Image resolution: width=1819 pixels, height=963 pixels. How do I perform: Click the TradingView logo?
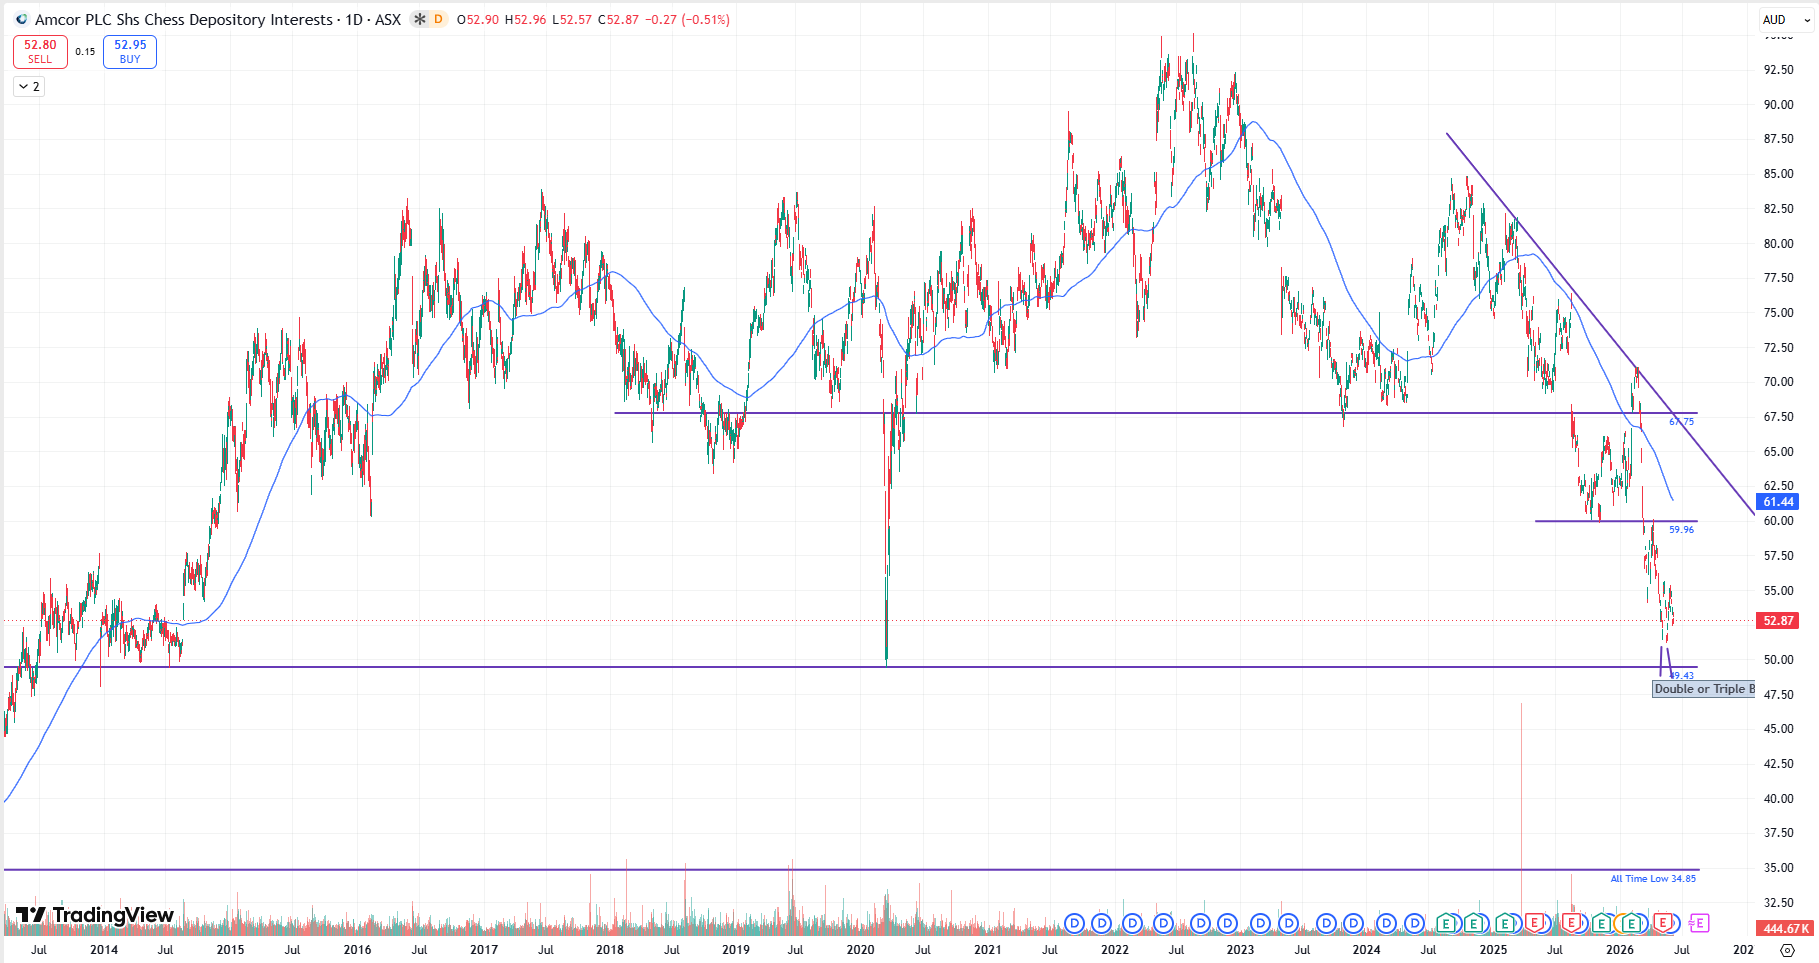95,915
